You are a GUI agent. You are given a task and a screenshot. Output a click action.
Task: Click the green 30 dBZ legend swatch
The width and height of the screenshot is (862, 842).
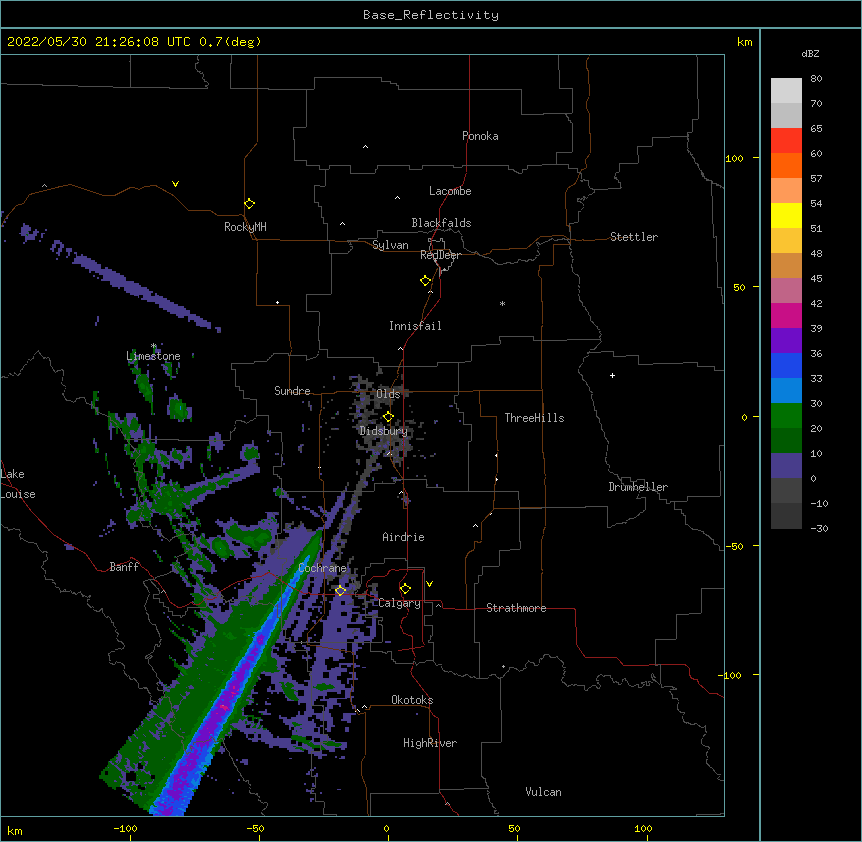click(x=786, y=416)
